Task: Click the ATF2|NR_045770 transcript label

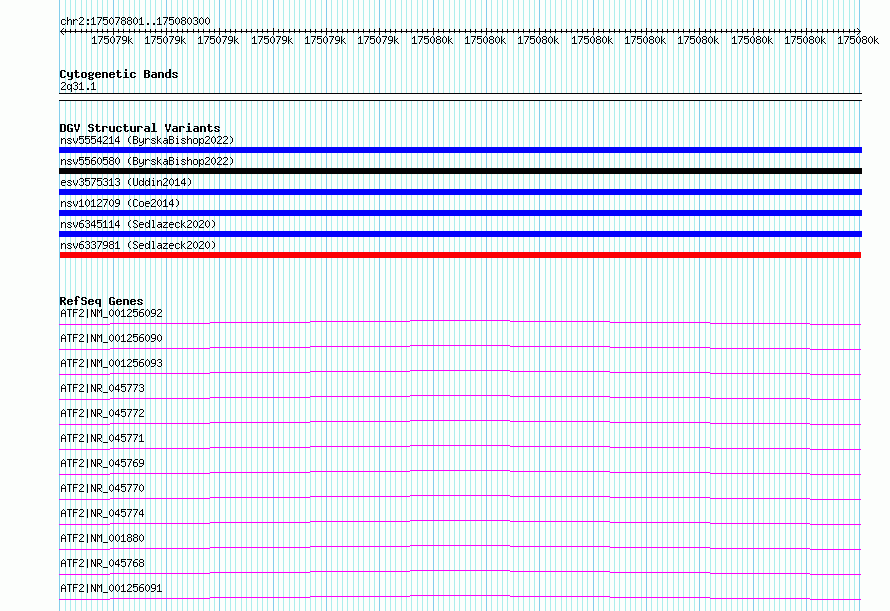Action: (x=102, y=488)
